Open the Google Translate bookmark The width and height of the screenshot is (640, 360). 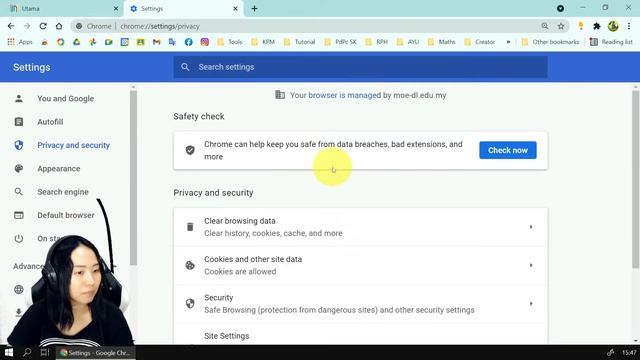tap(172, 42)
